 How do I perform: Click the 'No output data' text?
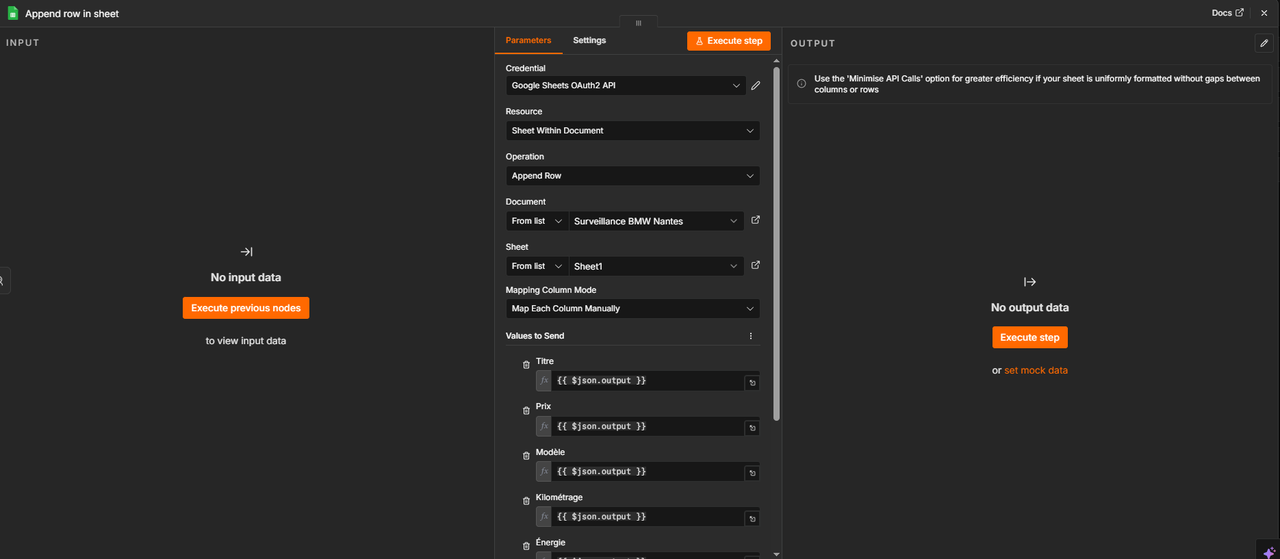pyautogui.click(x=1030, y=307)
